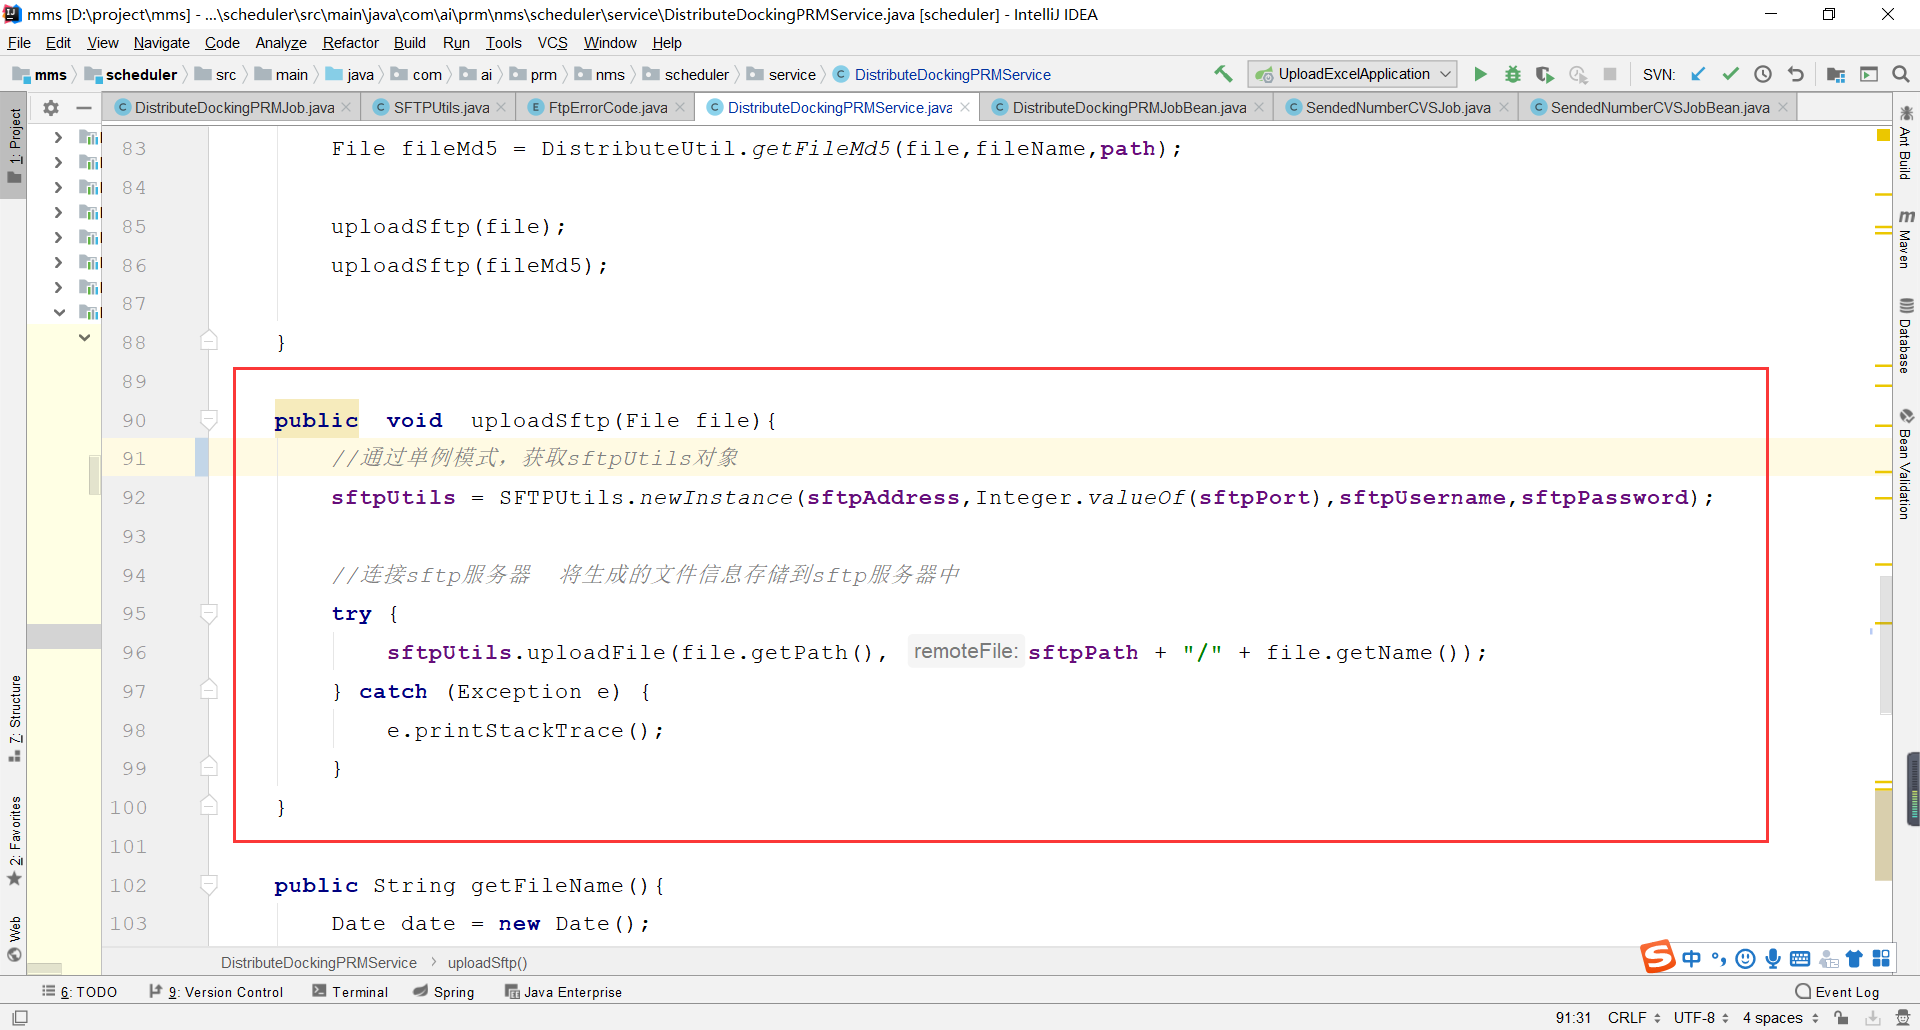This screenshot has width=1920, height=1030.
Task: Click the Run with Coverage icon
Action: coord(1545,74)
